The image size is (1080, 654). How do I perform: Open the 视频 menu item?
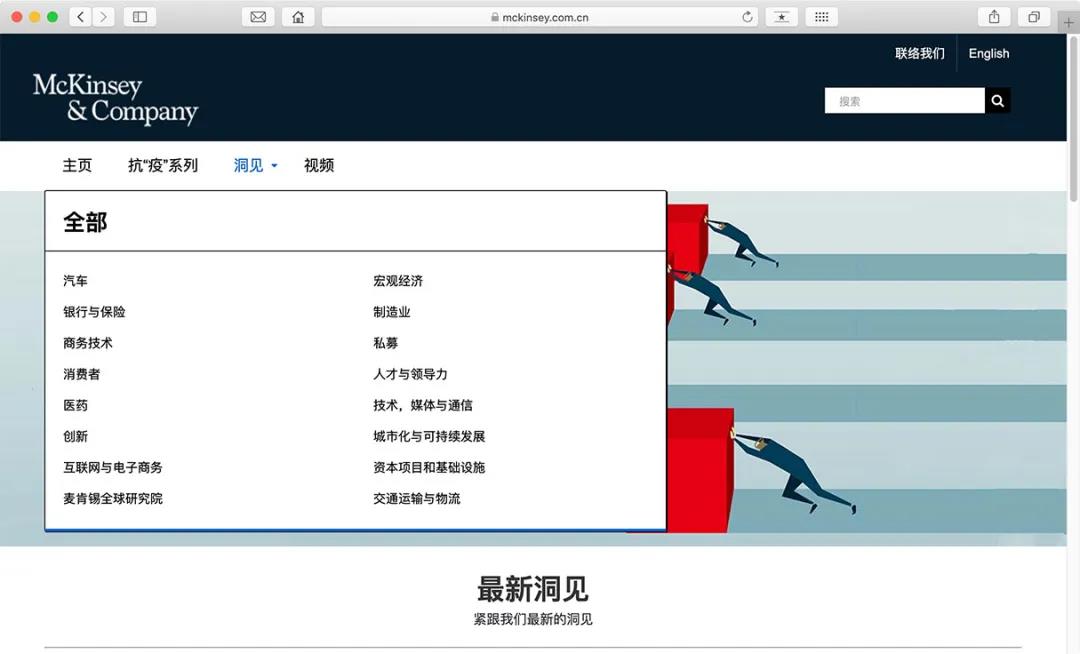click(318, 165)
